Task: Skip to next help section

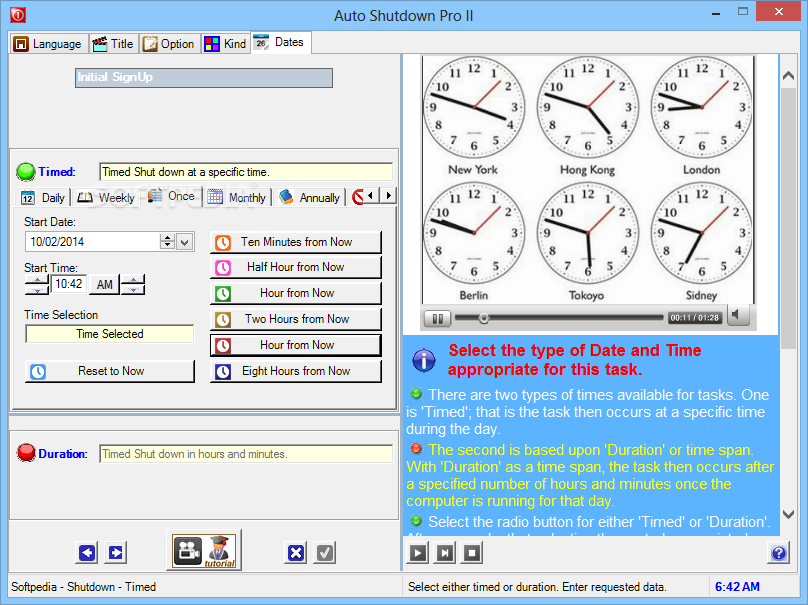Action: coord(445,553)
